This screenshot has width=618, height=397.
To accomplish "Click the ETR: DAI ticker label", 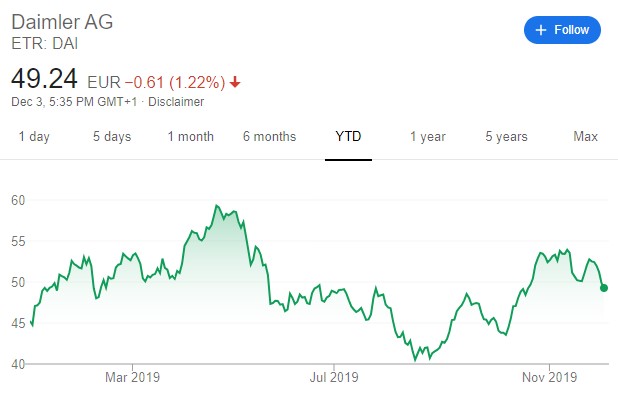I will (x=45, y=43).
